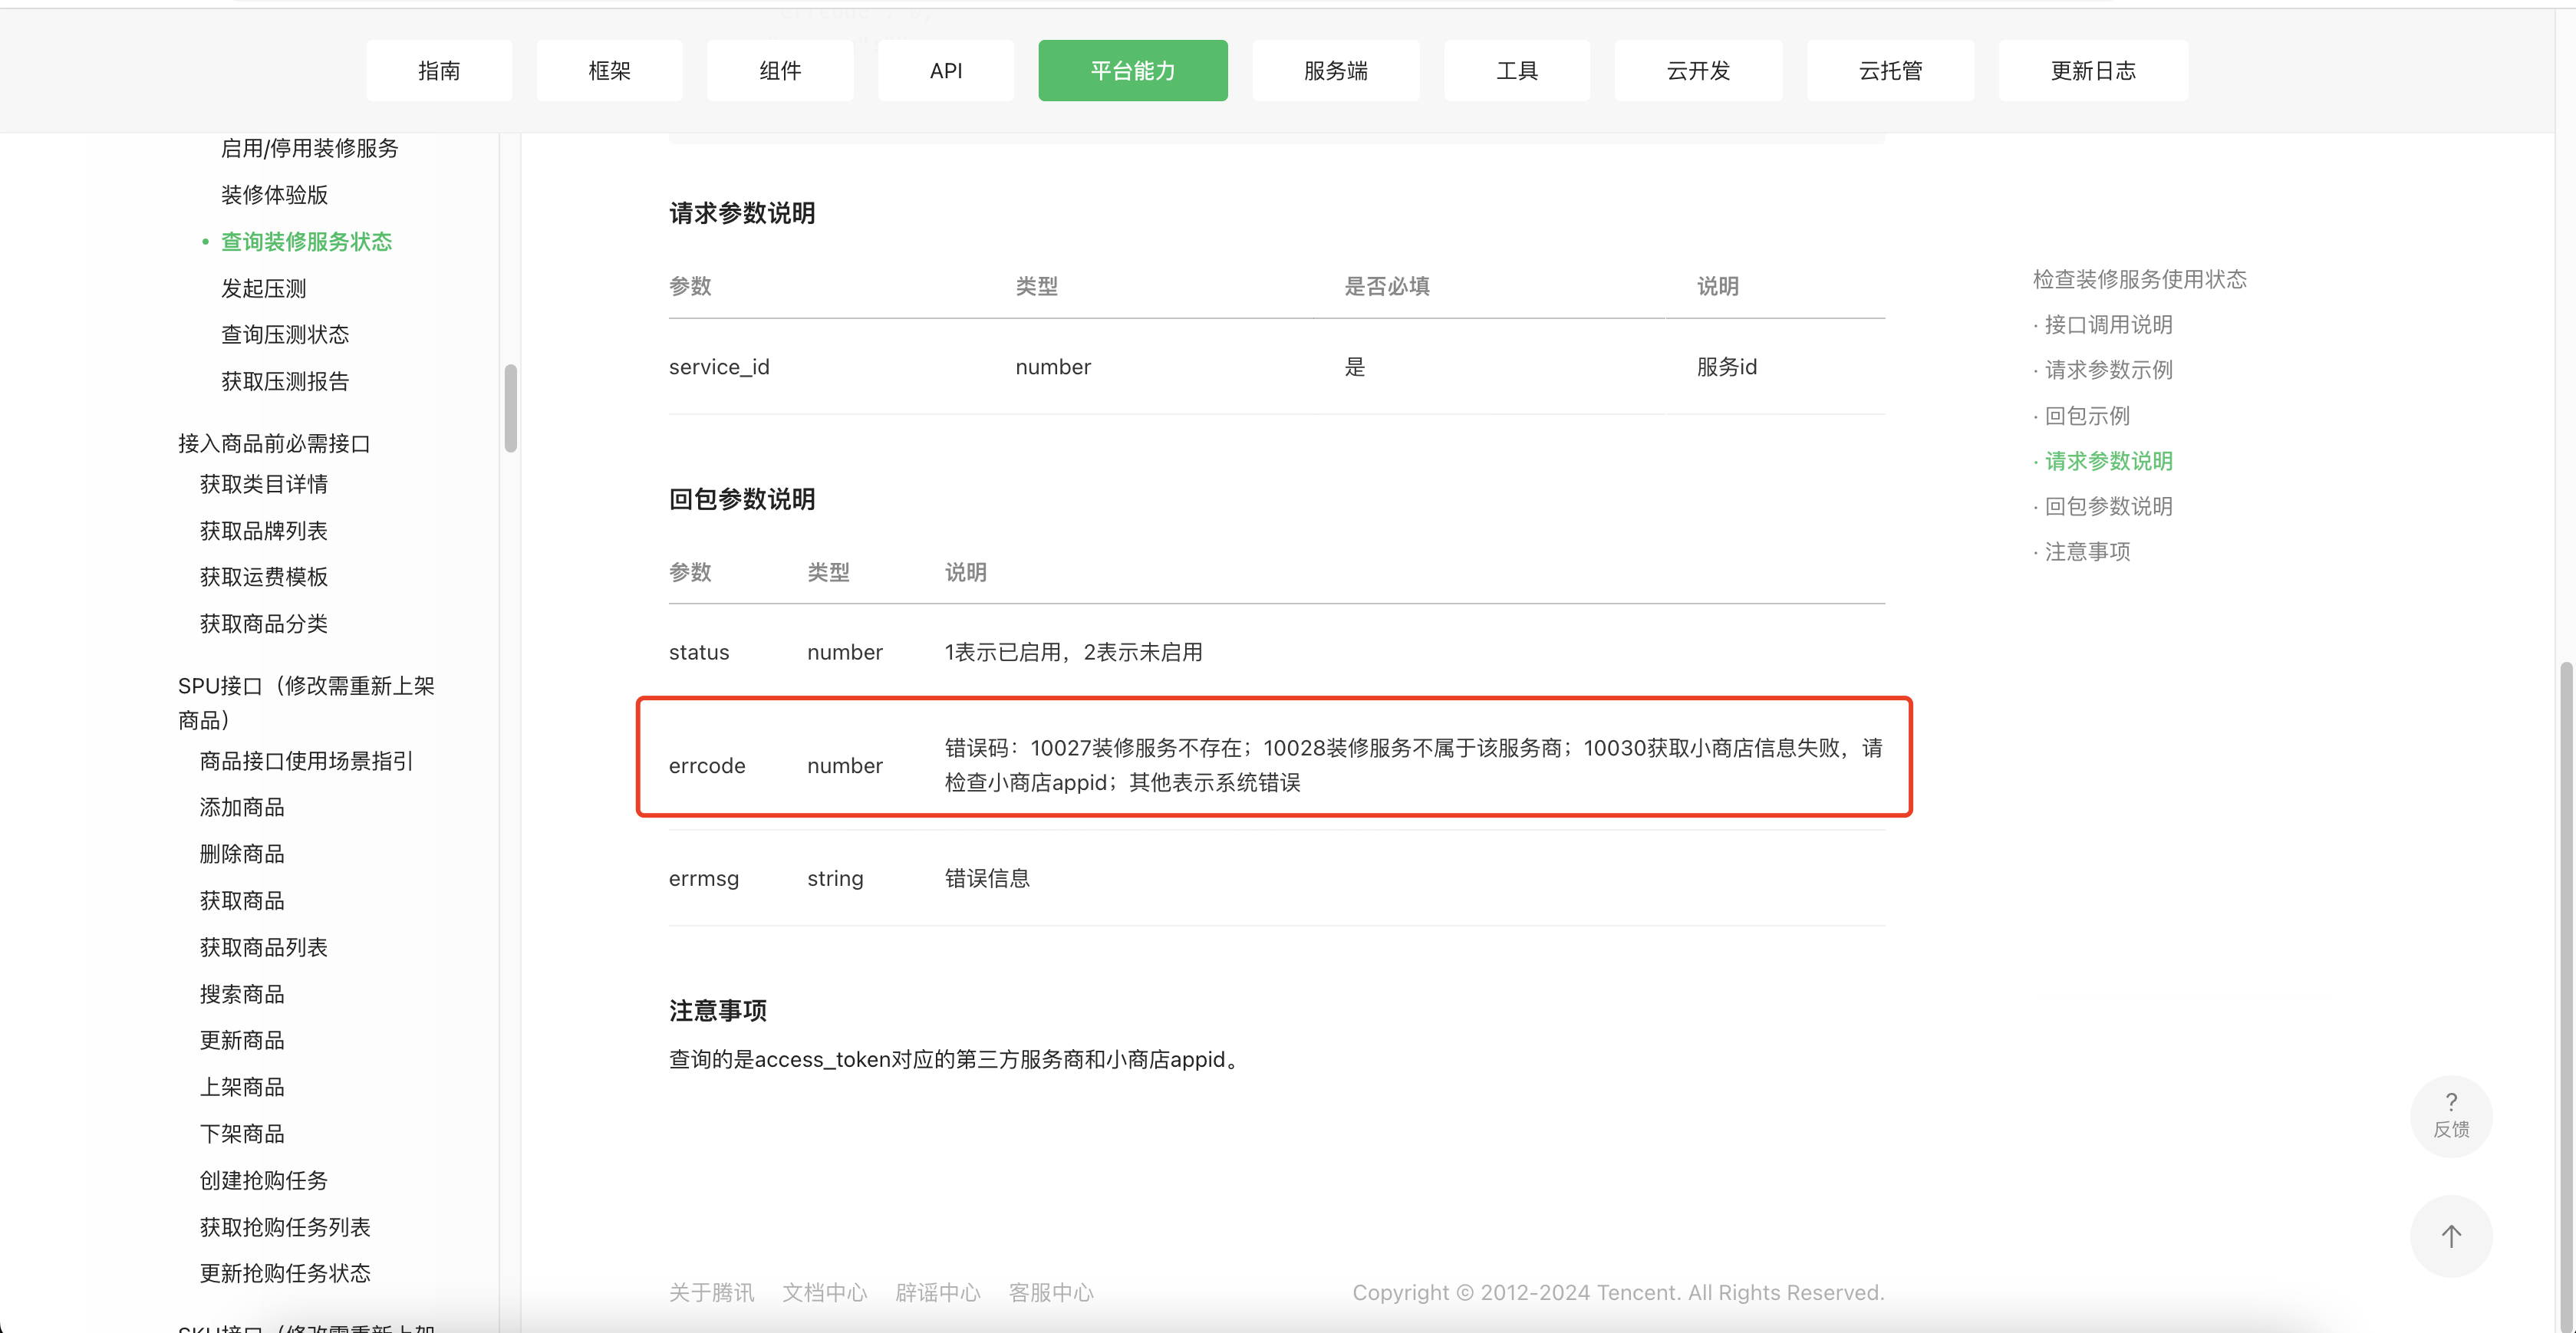This screenshot has height=1333, width=2576.
Task: Click the back-to-top arrow button
Action: tap(2450, 1236)
